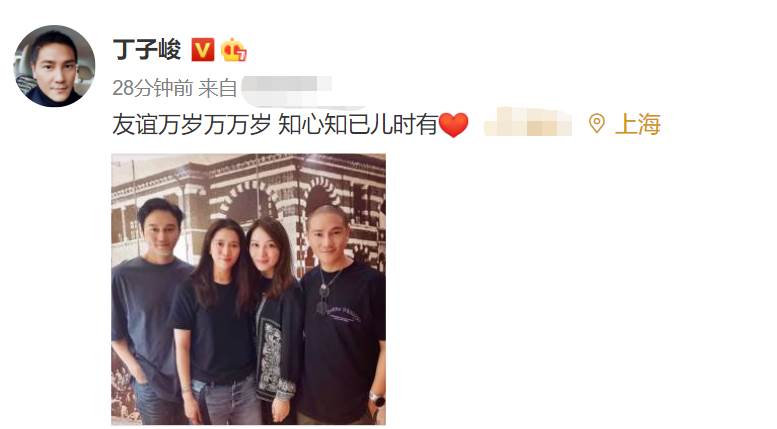Click the blurred tag after the heart
The image size is (777, 429).
(x=528, y=122)
